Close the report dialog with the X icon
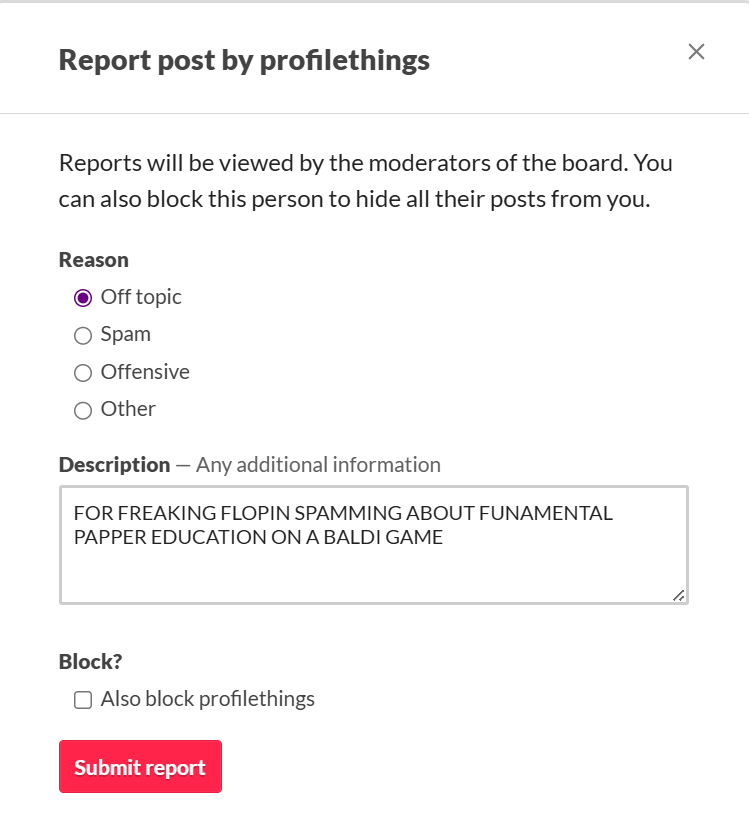Screen dimensions: 749x819 point(696,52)
